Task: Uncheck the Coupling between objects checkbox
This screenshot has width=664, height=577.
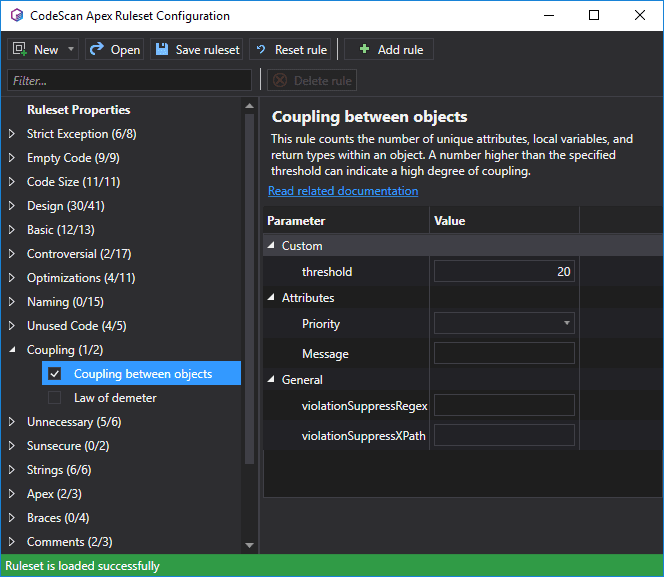Action: pyautogui.click(x=55, y=374)
